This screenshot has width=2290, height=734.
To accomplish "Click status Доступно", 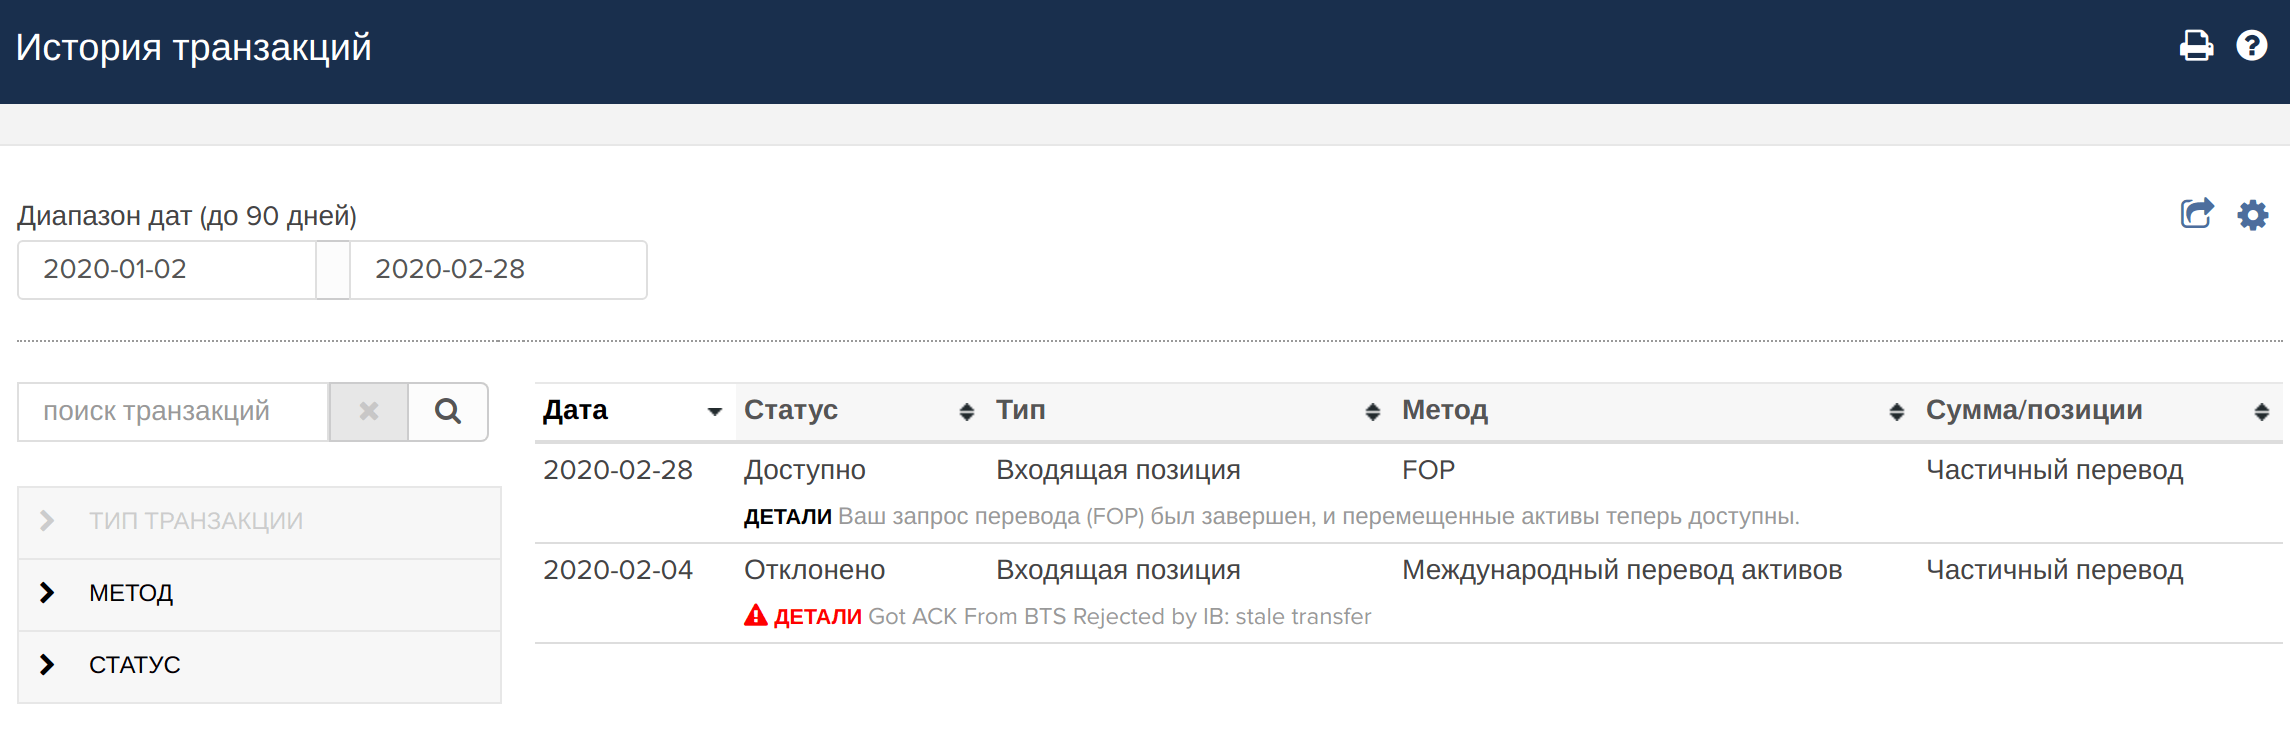I will pyautogui.click(x=805, y=470).
